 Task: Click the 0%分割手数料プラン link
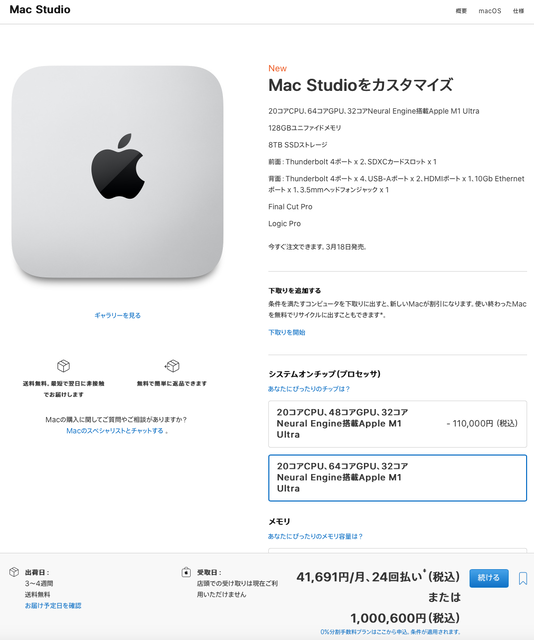(x=390, y=632)
